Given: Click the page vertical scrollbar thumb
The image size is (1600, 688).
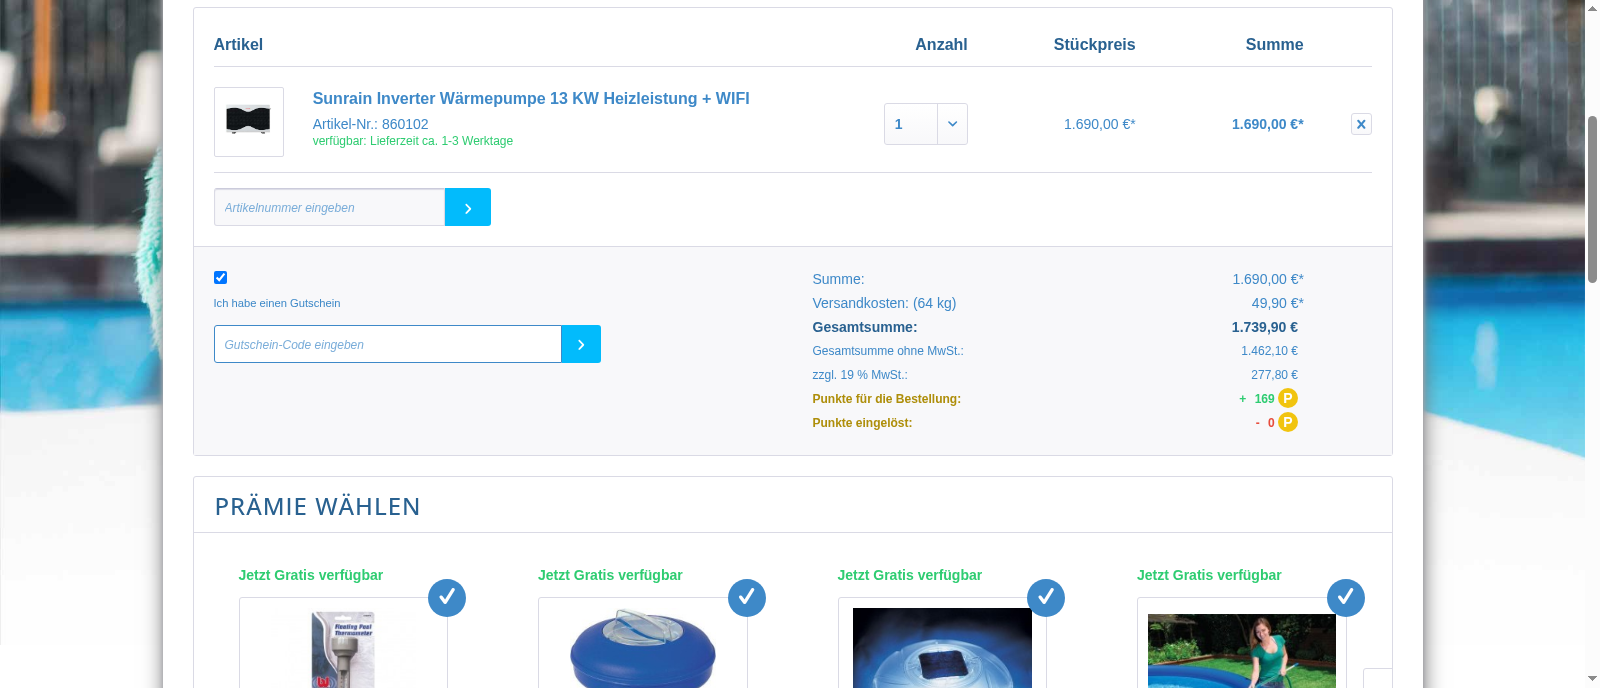Looking at the screenshot, I should (1592, 198).
